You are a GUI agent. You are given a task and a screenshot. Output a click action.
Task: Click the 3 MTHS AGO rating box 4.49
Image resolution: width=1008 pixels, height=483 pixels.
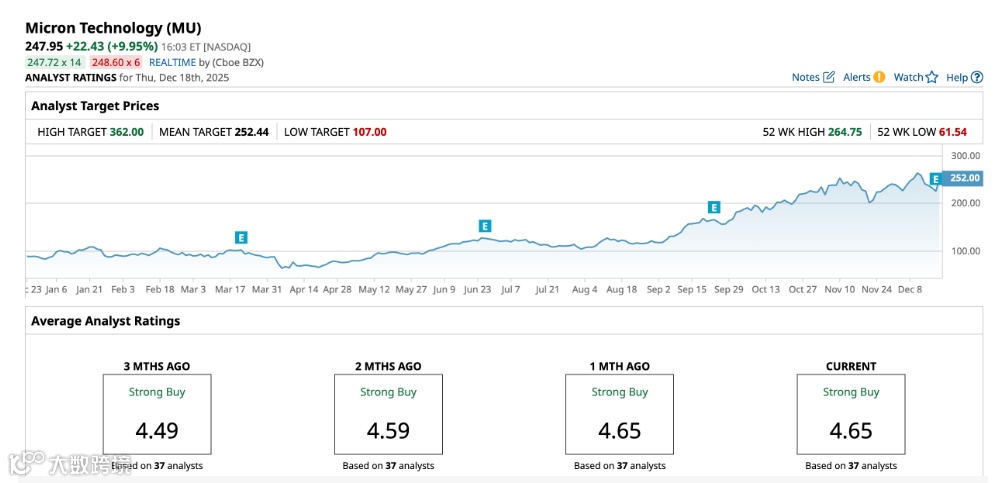157,414
